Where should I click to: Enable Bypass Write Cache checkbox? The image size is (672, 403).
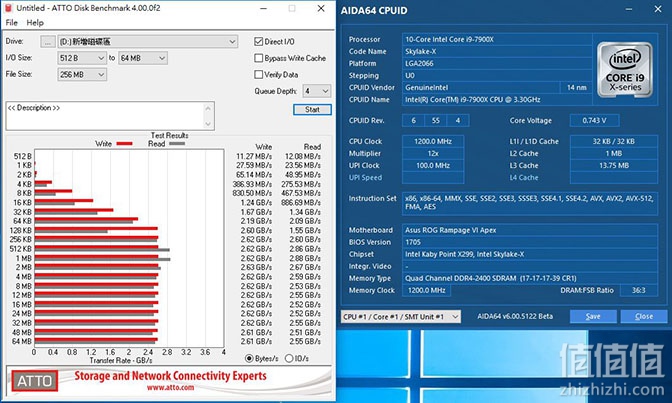click(258, 58)
